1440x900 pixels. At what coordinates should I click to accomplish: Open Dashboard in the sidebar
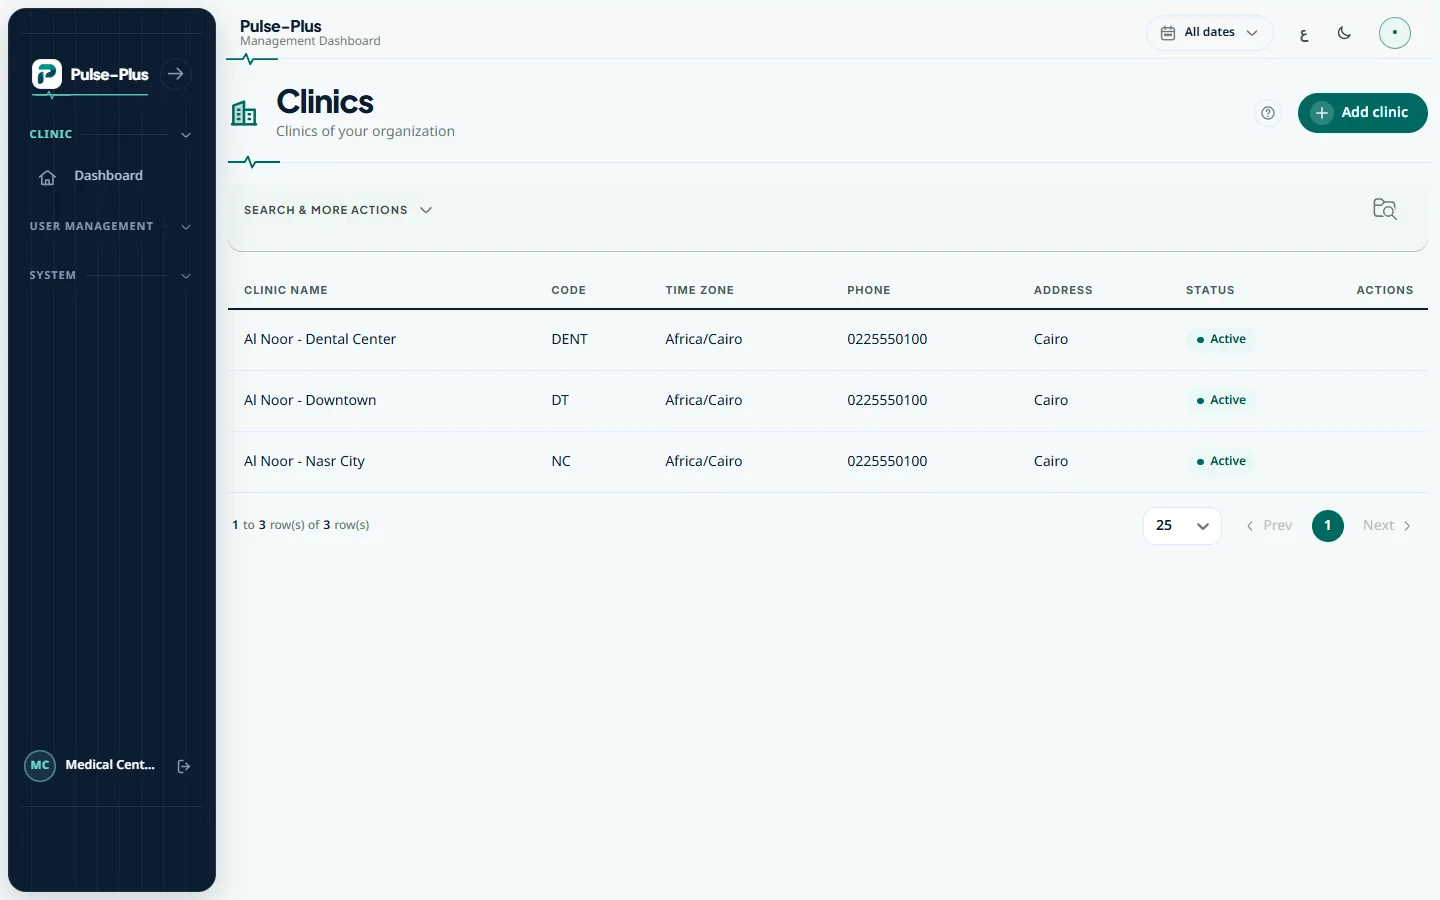pyautogui.click(x=108, y=176)
